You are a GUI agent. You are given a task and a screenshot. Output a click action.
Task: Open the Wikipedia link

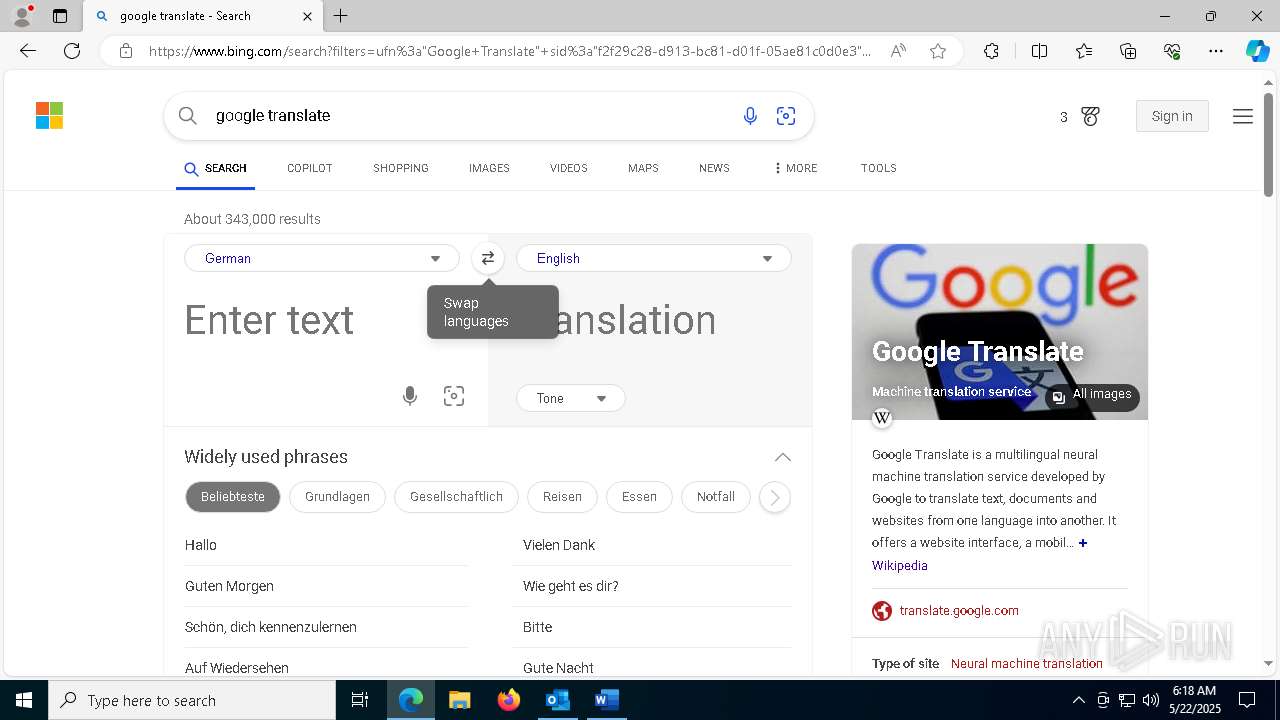point(900,566)
